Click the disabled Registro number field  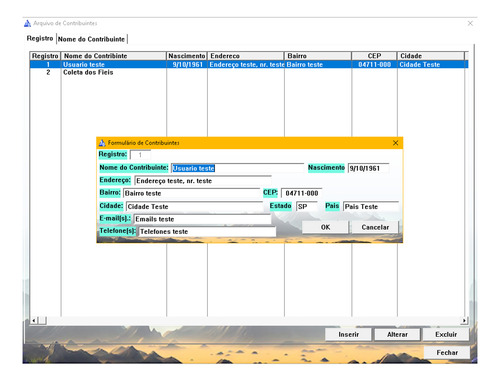[140, 155]
